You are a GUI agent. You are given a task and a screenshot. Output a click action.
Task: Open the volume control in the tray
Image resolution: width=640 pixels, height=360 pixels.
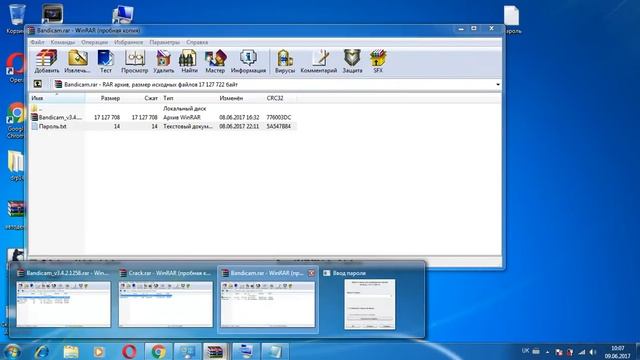[x=593, y=352]
